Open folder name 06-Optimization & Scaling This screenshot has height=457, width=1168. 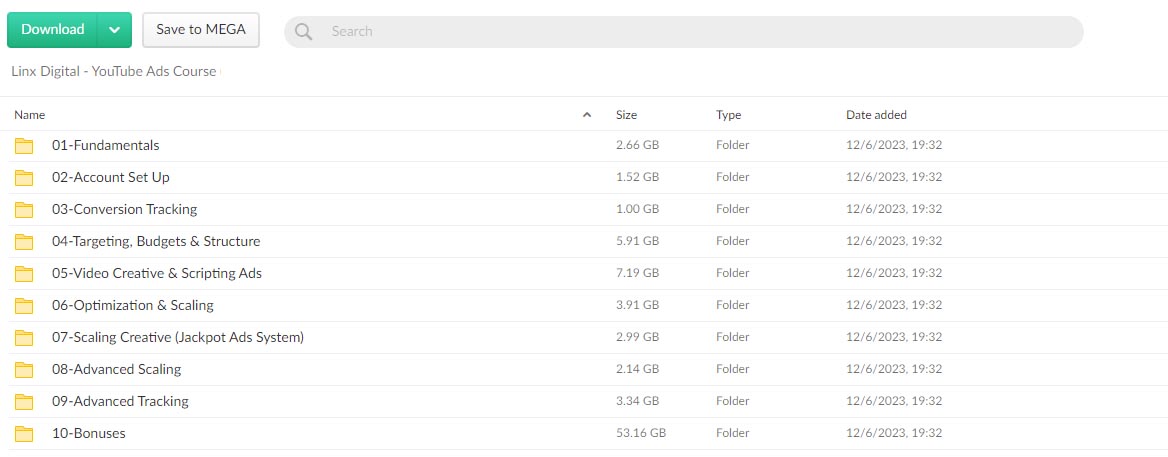pyautogui.click(x=133, y=305)
